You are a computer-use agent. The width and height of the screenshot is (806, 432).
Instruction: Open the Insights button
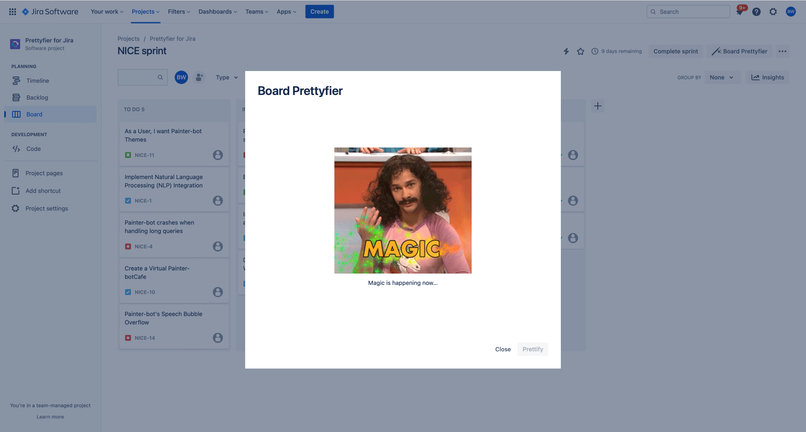(767, 78)
